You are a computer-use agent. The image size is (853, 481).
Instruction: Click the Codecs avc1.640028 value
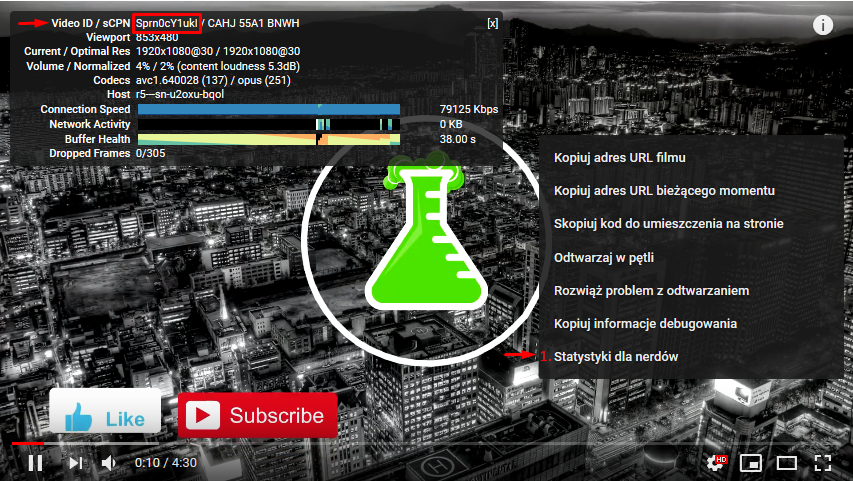click(213, 81)
